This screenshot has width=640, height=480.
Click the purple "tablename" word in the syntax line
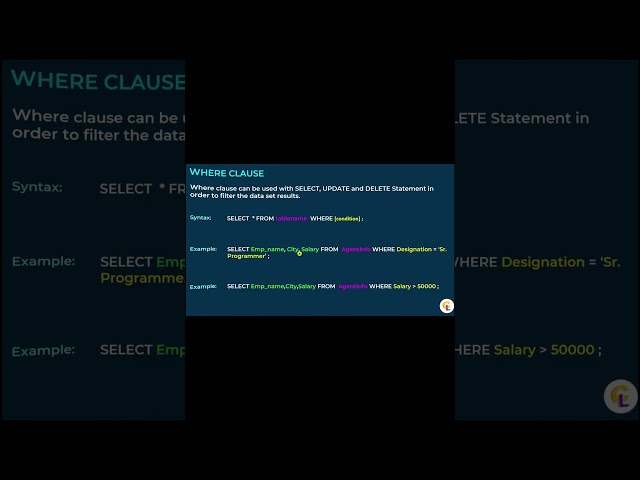[291, 218]
